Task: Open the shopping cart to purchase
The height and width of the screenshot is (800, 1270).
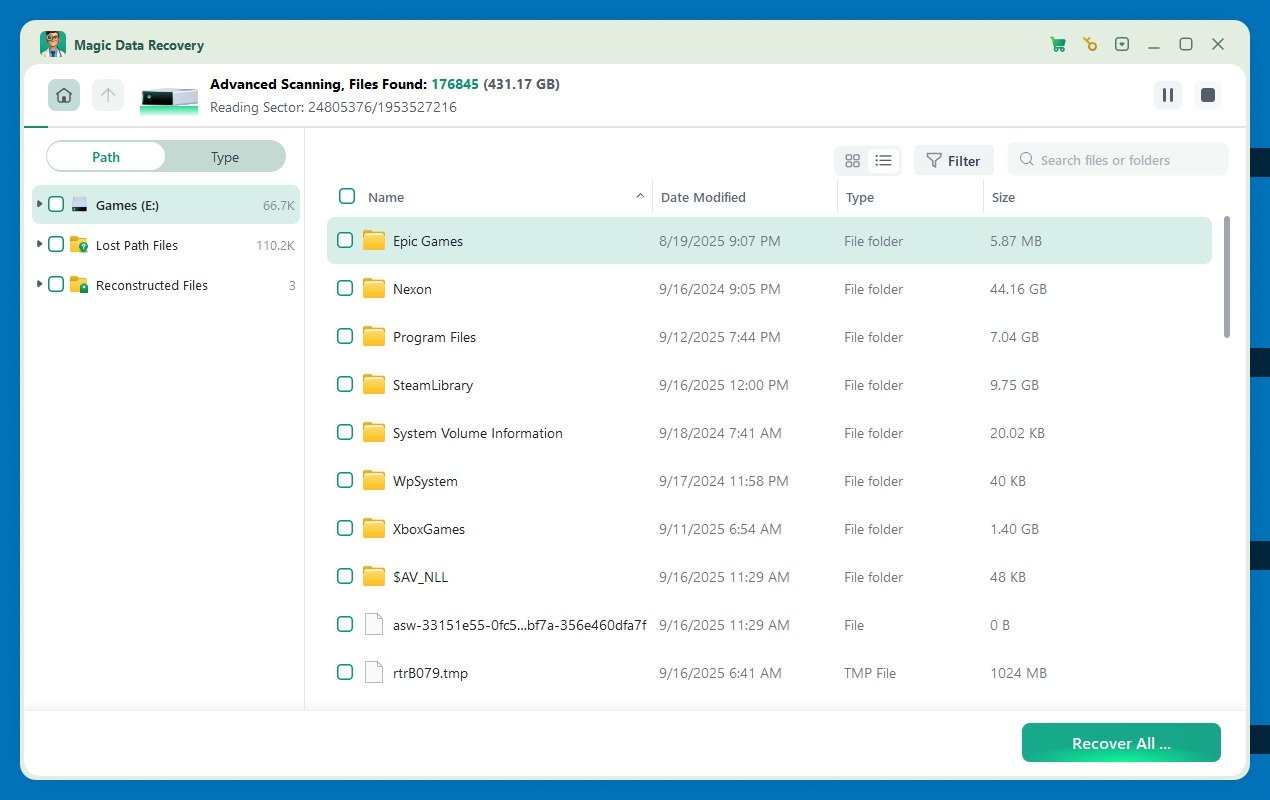Action: pos(1058,44)
